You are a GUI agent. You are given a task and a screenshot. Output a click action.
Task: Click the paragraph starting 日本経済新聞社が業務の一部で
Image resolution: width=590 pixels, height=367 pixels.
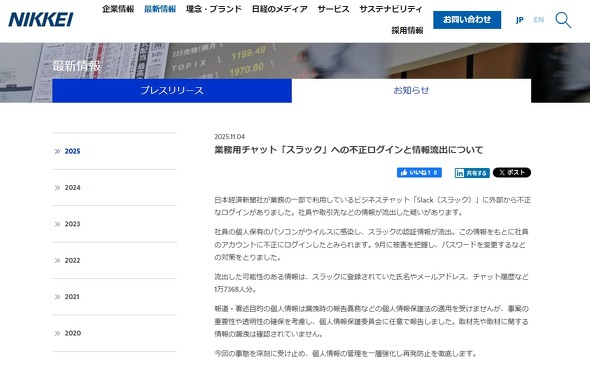pyautogui.click(x=373, y=206)
